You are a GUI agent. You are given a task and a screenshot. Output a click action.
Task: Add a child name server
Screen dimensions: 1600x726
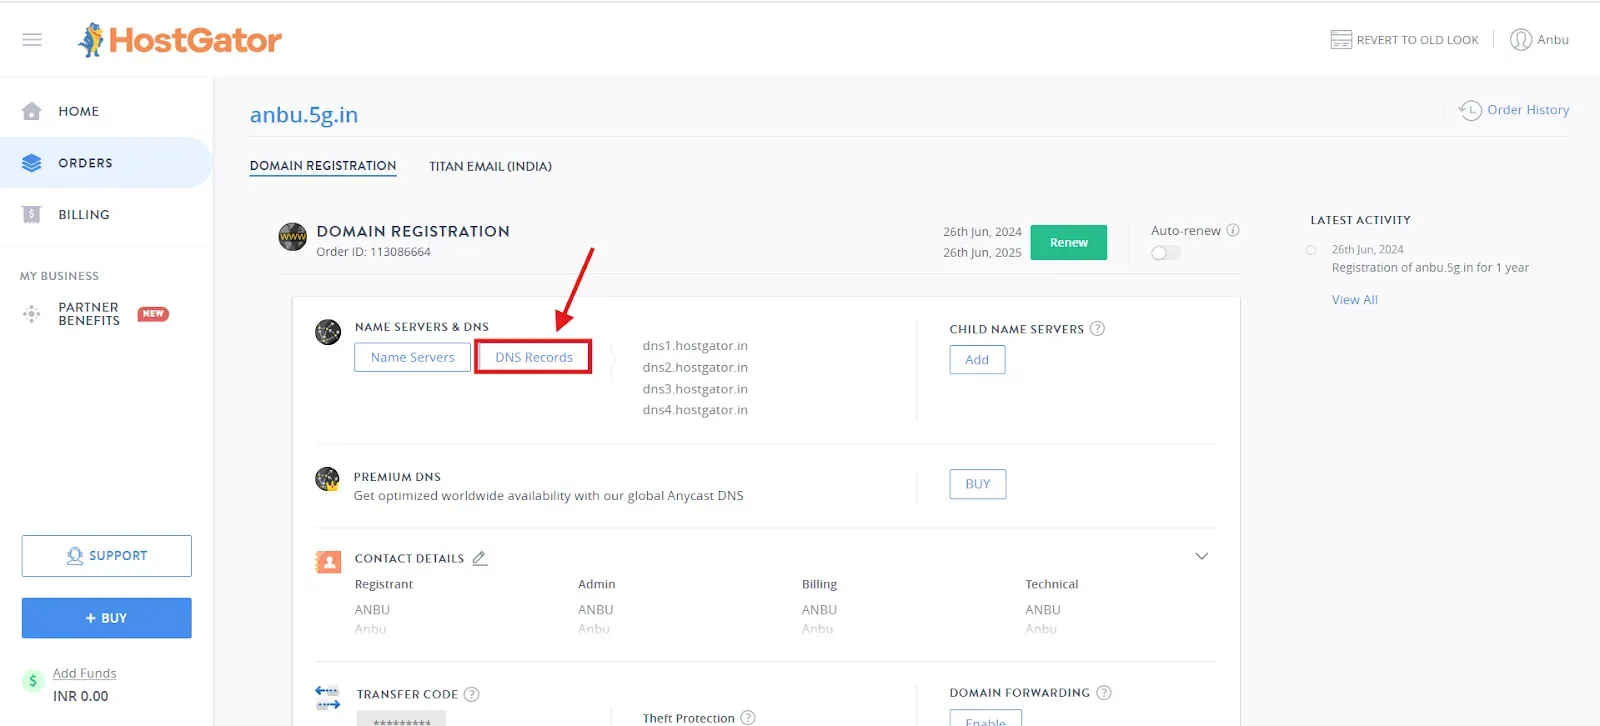coord(977,360)
